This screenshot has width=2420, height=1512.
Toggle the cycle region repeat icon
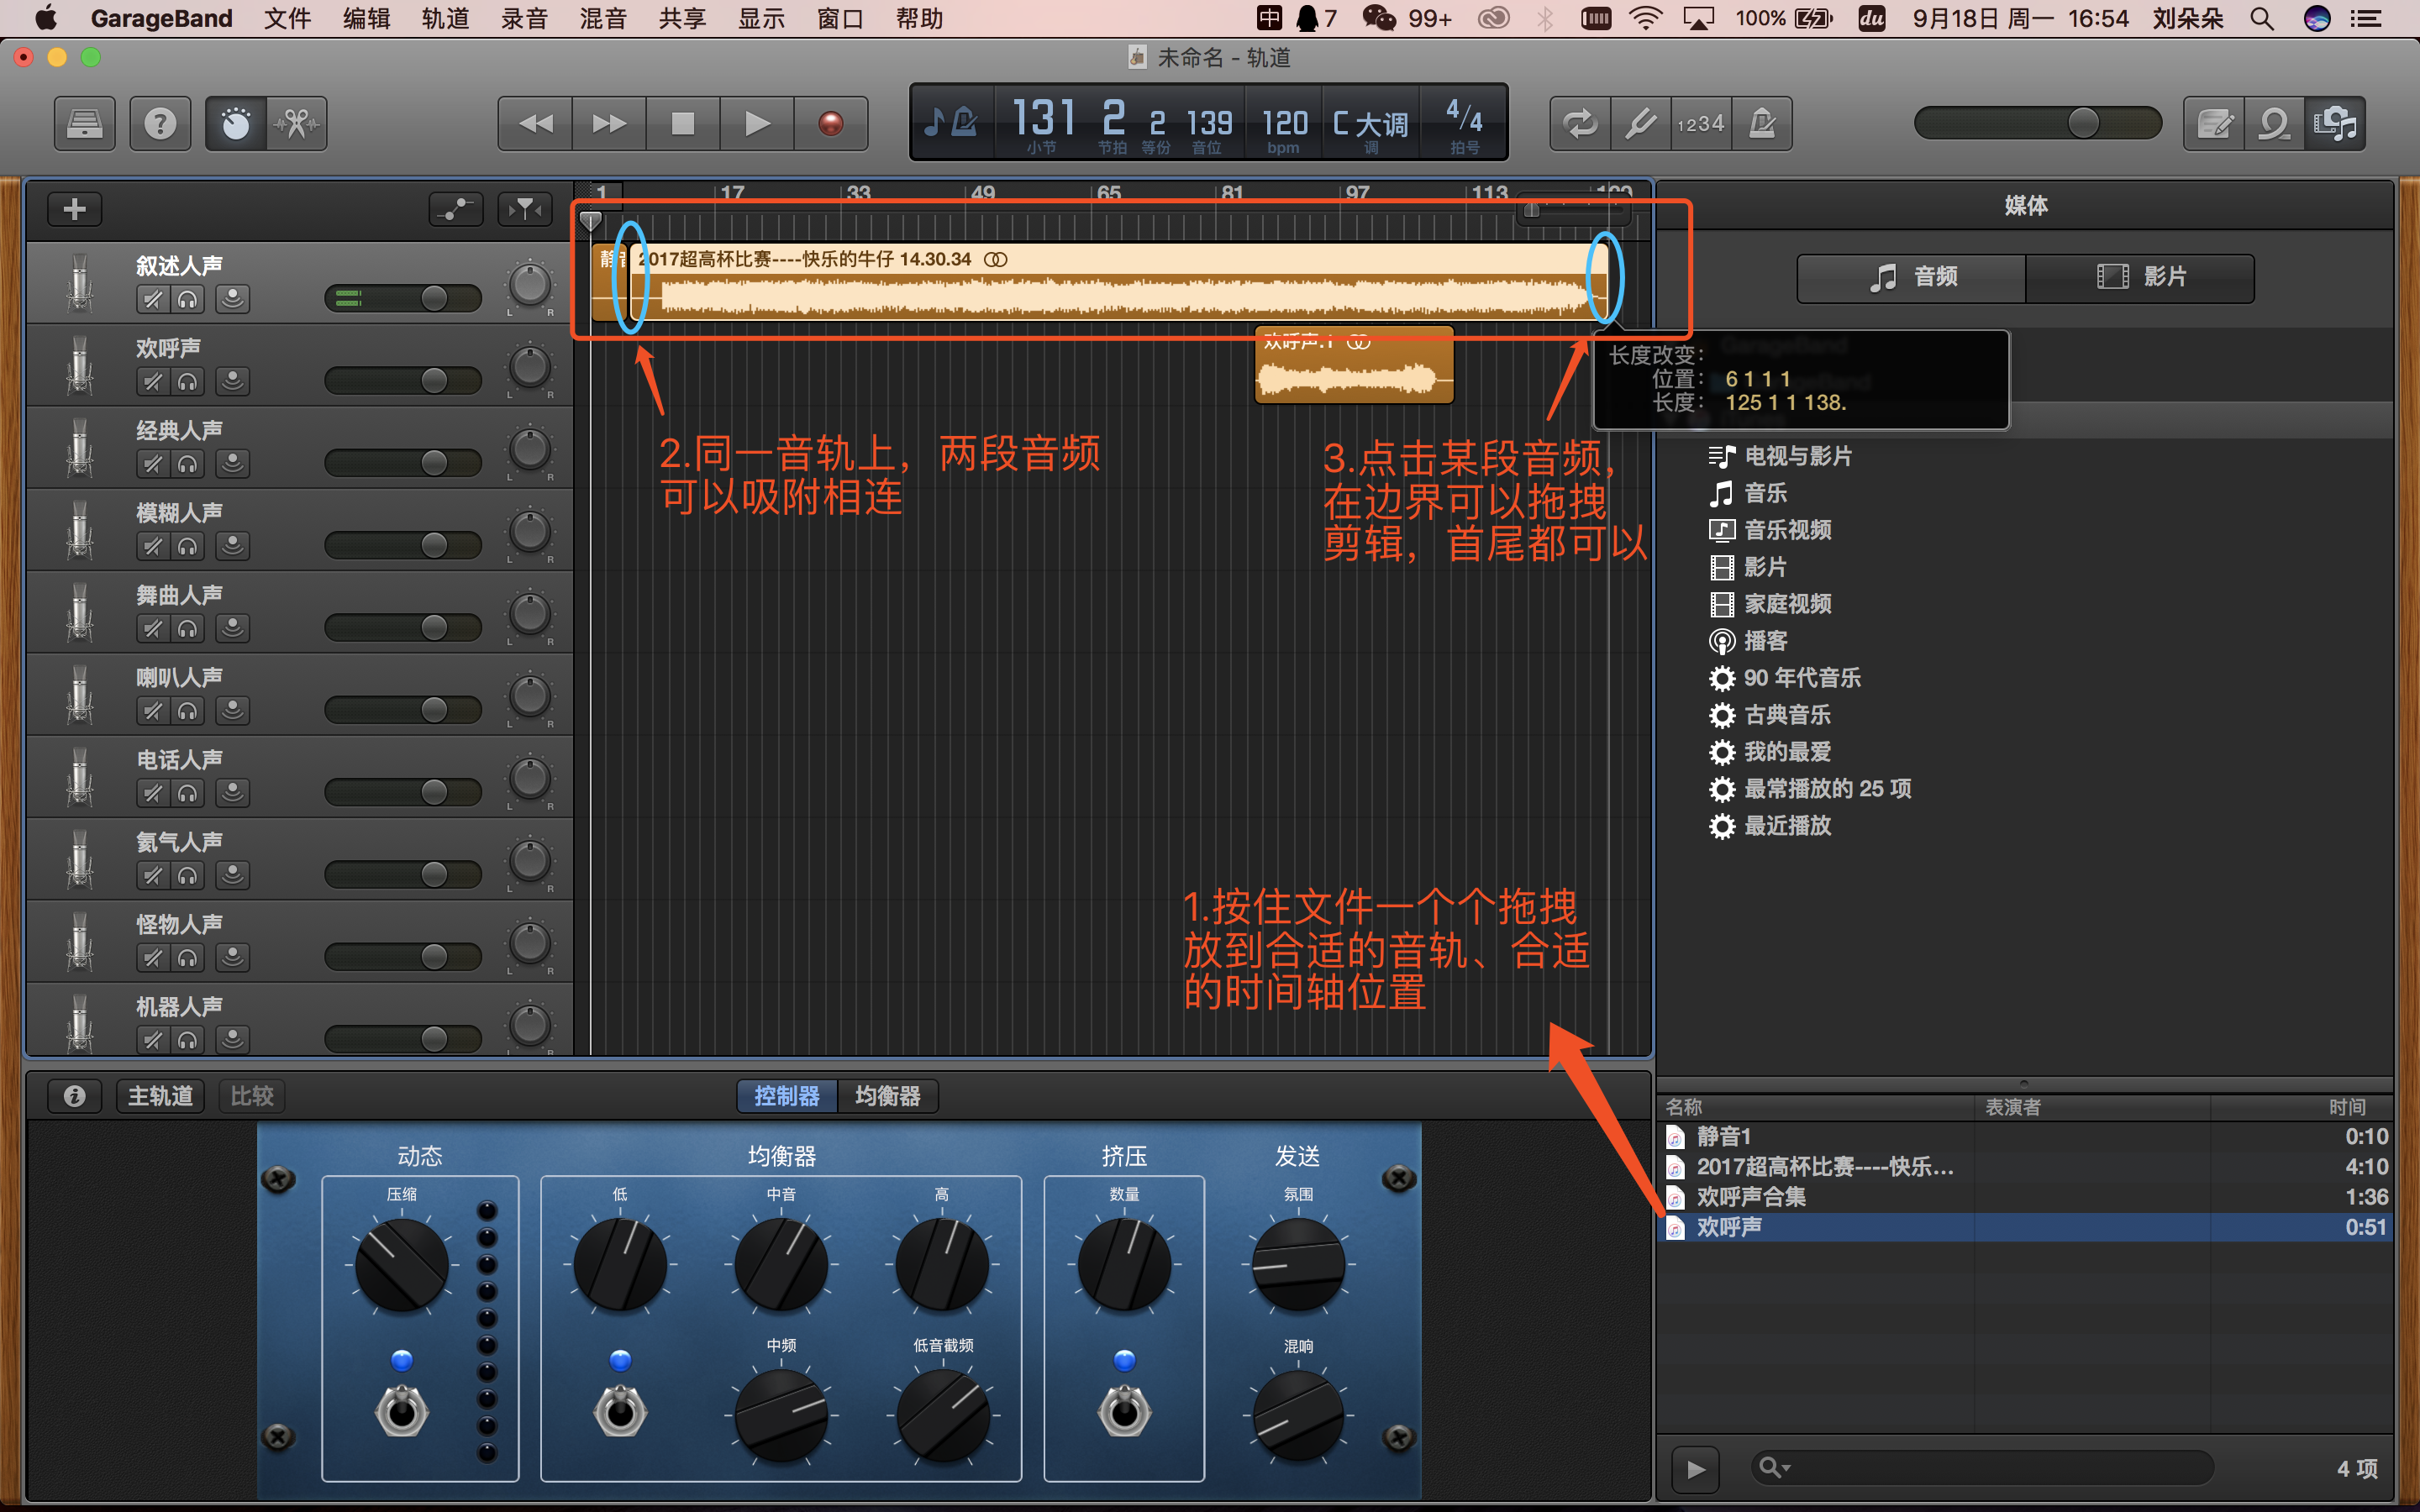tap(1580, 123)
